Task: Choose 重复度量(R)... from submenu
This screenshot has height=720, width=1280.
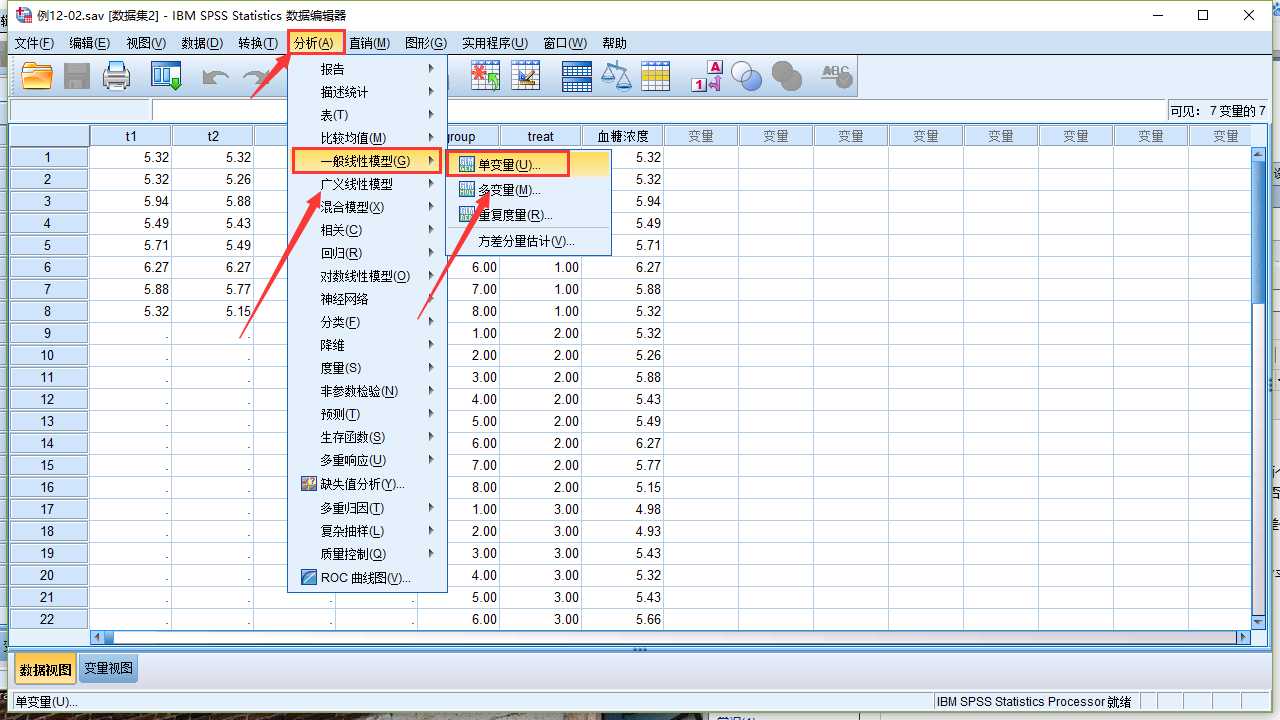Action: point(528,215)
